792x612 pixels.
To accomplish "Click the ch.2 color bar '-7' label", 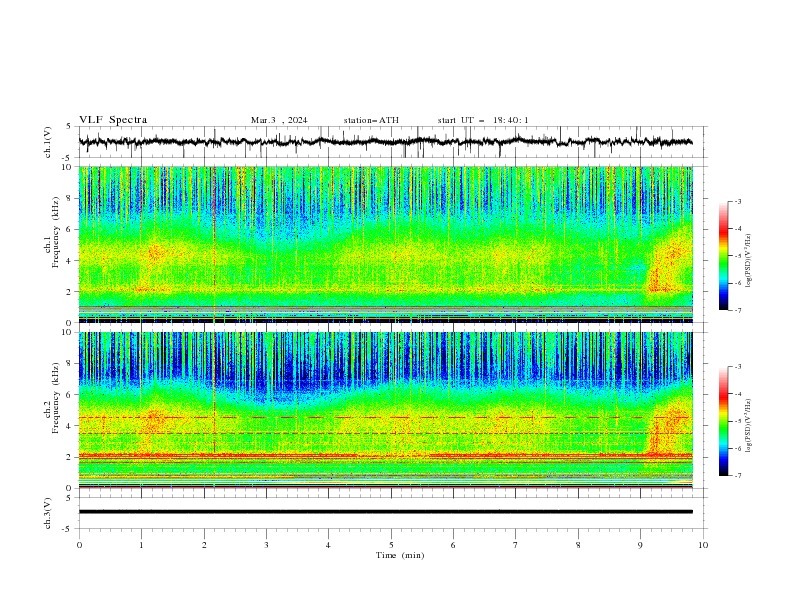I will [x=738, y=476].
